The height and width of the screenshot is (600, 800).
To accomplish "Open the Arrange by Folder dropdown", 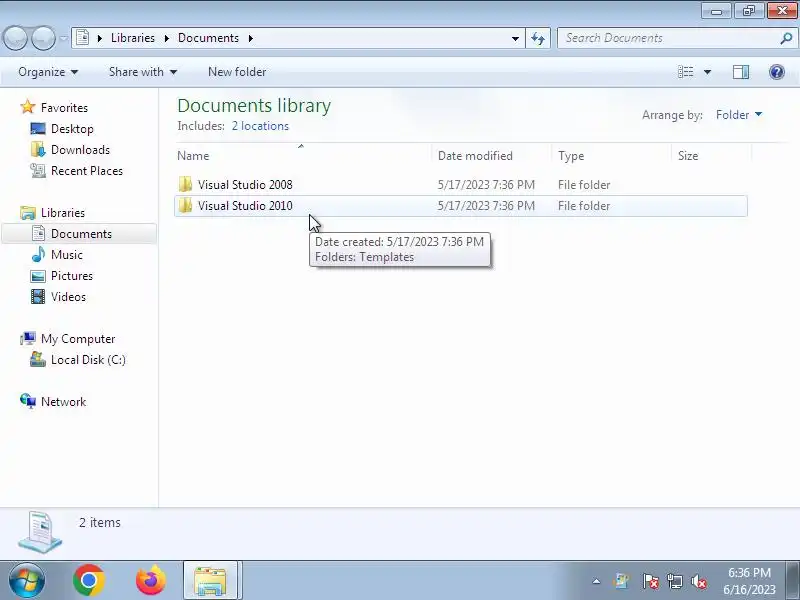I will (x=739, y=115).
